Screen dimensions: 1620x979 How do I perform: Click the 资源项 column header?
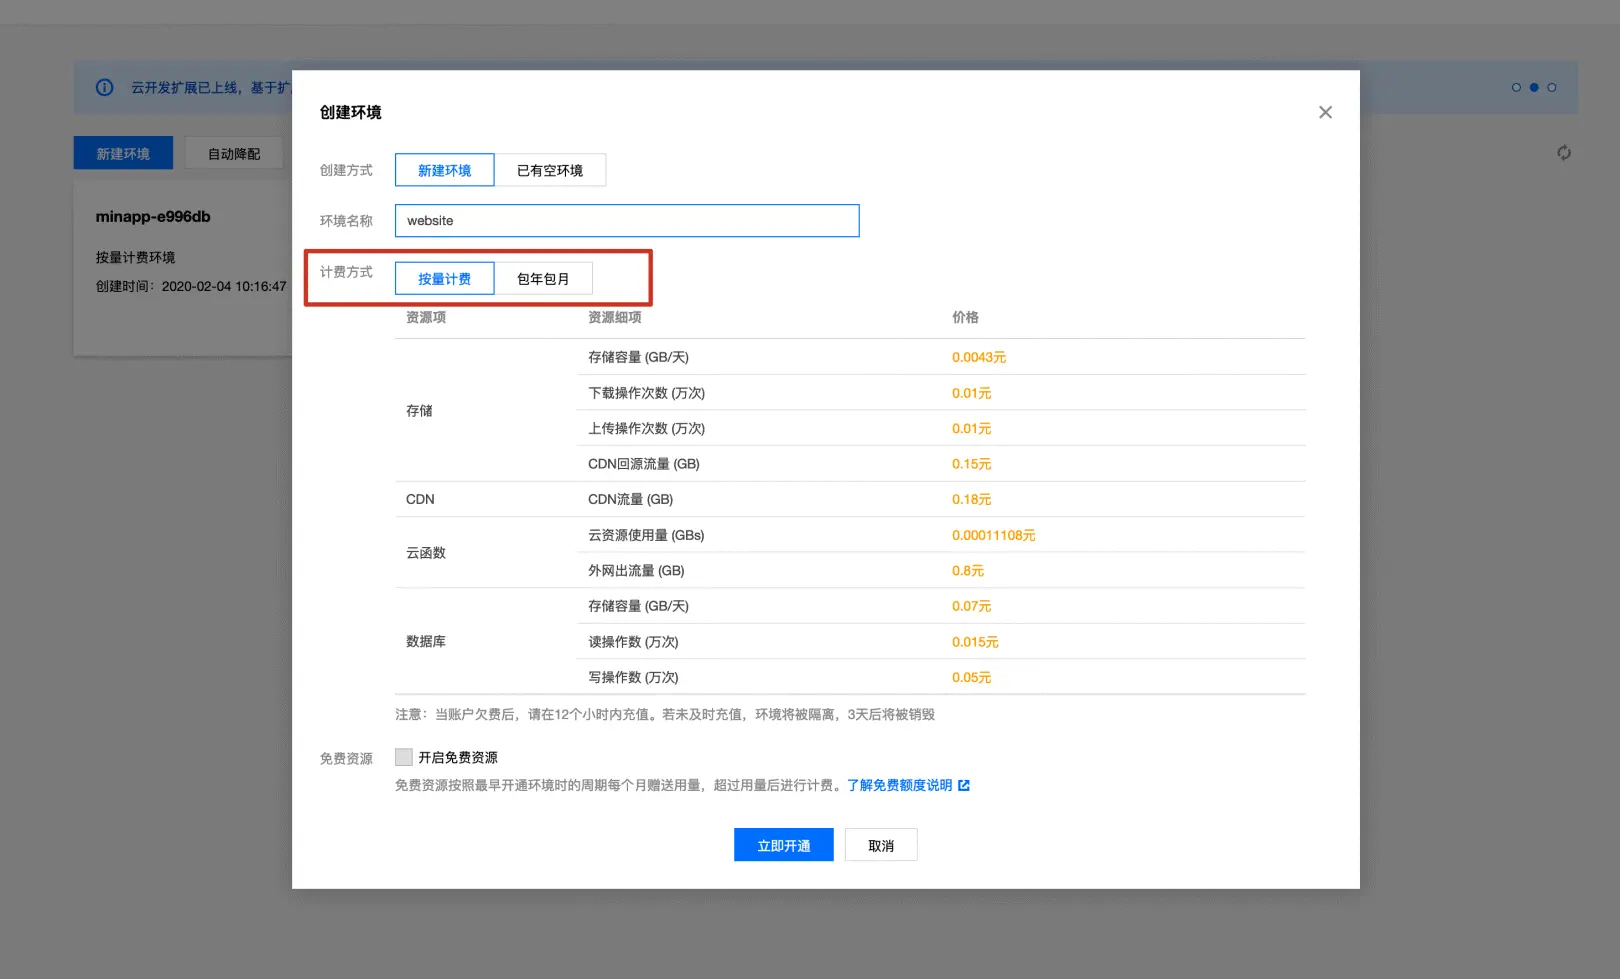click(426, 317)
